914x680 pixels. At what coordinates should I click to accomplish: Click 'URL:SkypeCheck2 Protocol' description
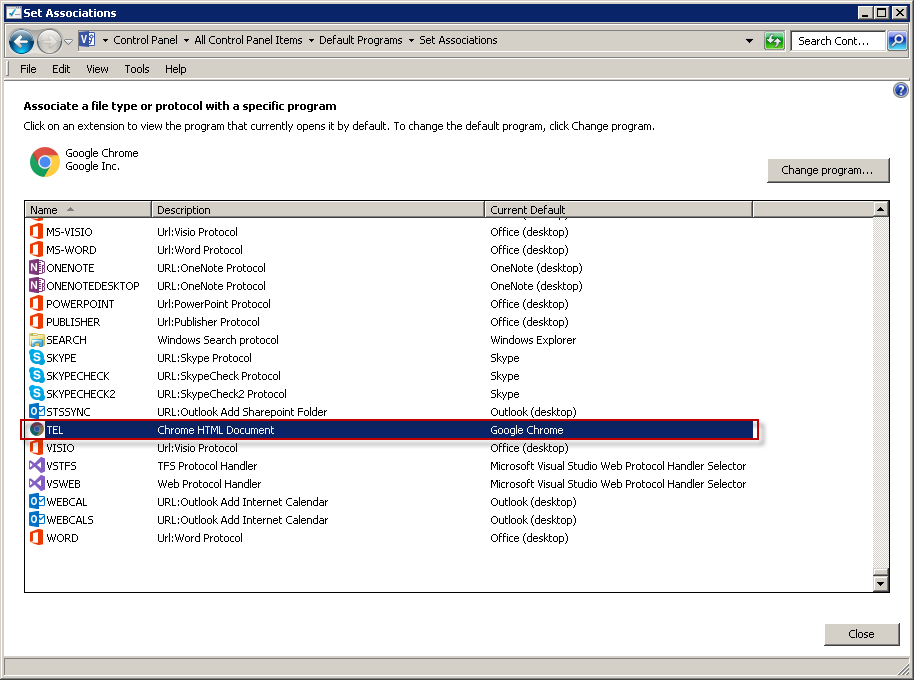coord(222,394)
